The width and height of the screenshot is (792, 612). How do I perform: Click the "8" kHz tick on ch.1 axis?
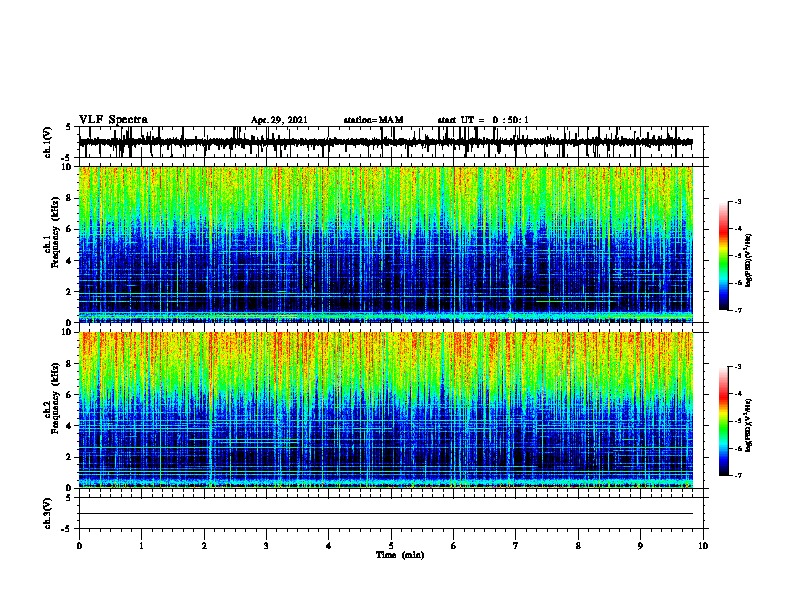[x=70, y=198]
